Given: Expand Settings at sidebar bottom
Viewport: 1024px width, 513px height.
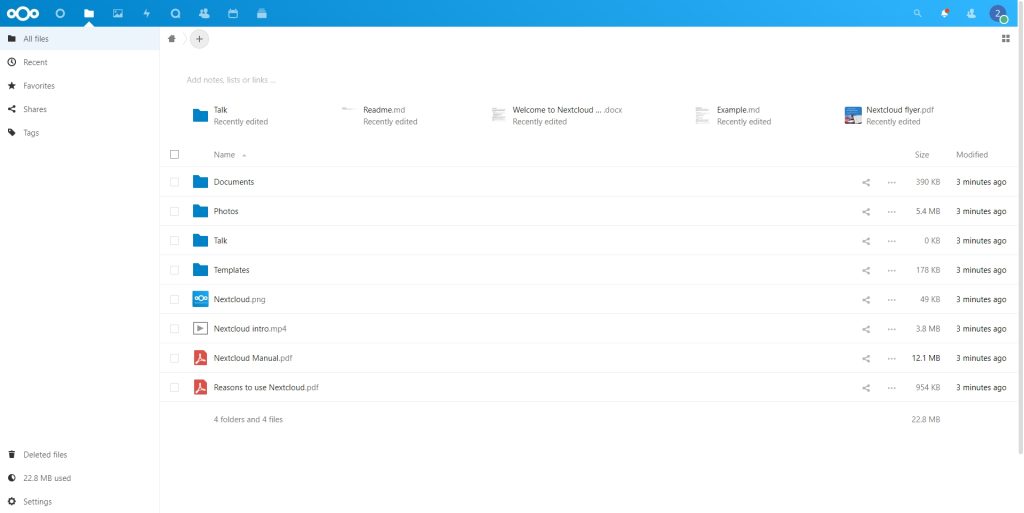Looking at the screenshot, I should click(x=80, y=502).
